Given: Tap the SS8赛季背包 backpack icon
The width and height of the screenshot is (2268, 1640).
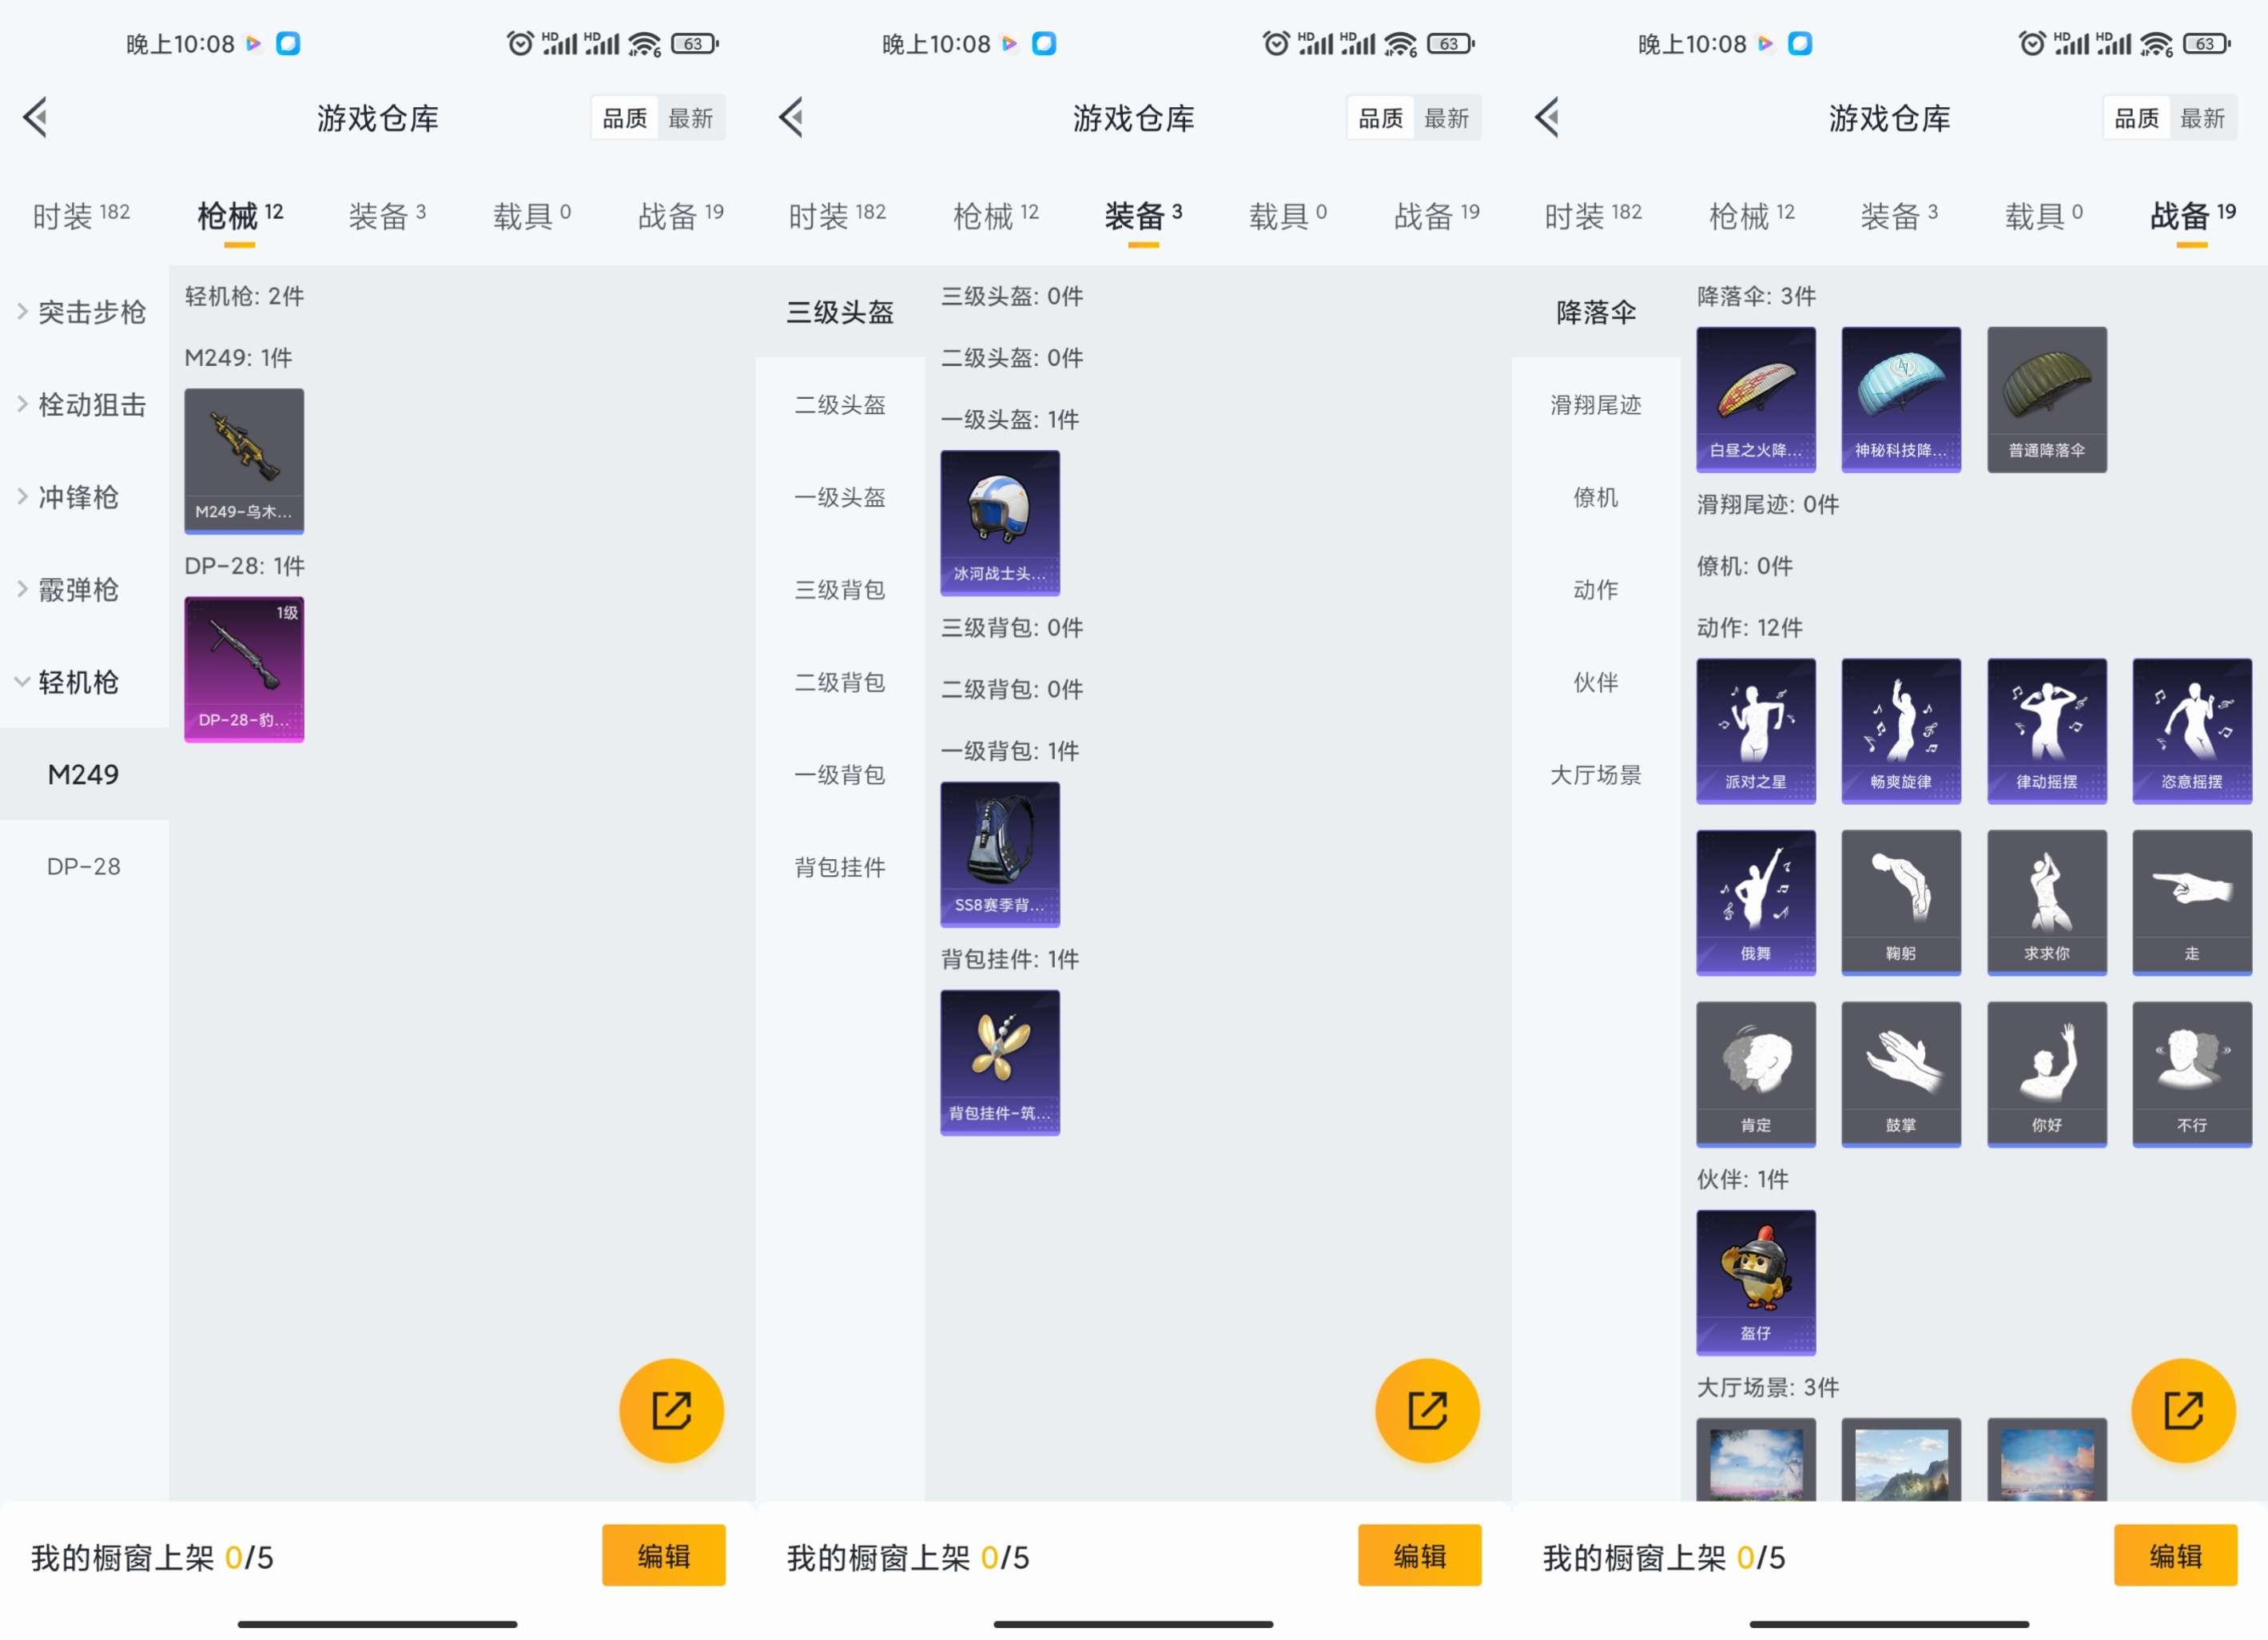Looking at the screenshot, I should pos(1000,853).
